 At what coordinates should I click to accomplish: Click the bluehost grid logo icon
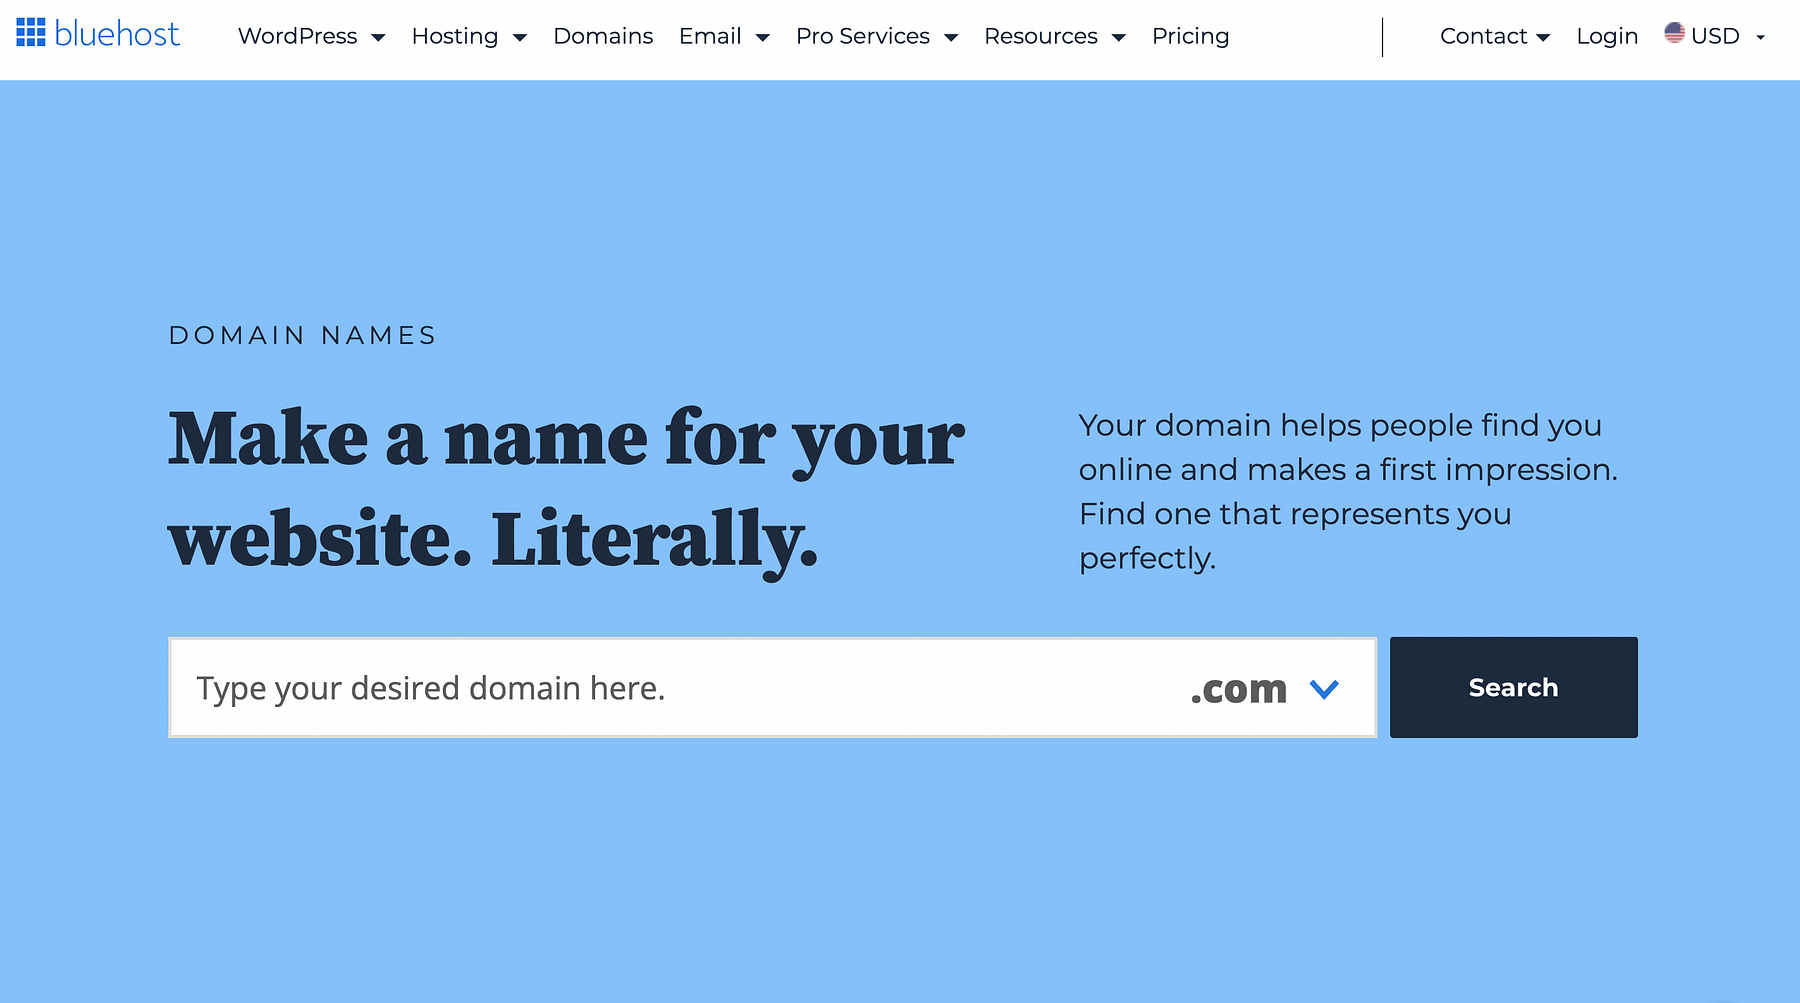pos(31,33)
